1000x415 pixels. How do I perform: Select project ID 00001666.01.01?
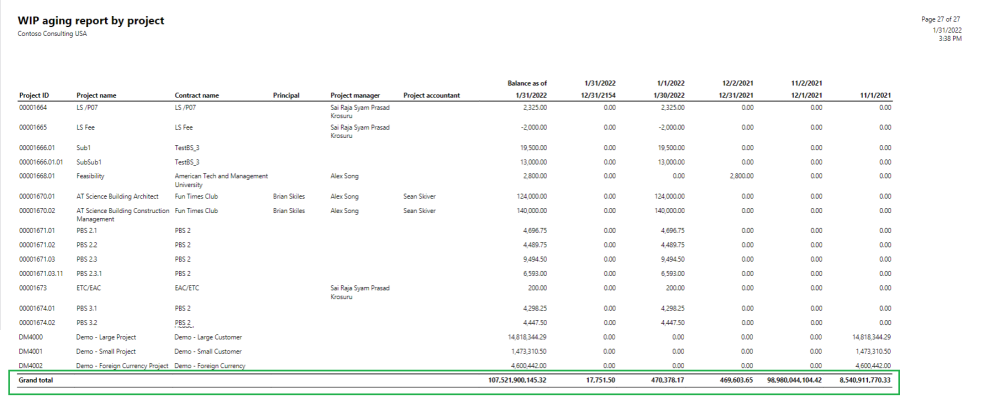(x=41, y=162)
